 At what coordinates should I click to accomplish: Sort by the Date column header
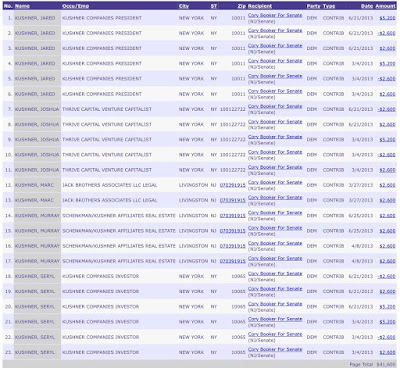[x=367, y=6]
